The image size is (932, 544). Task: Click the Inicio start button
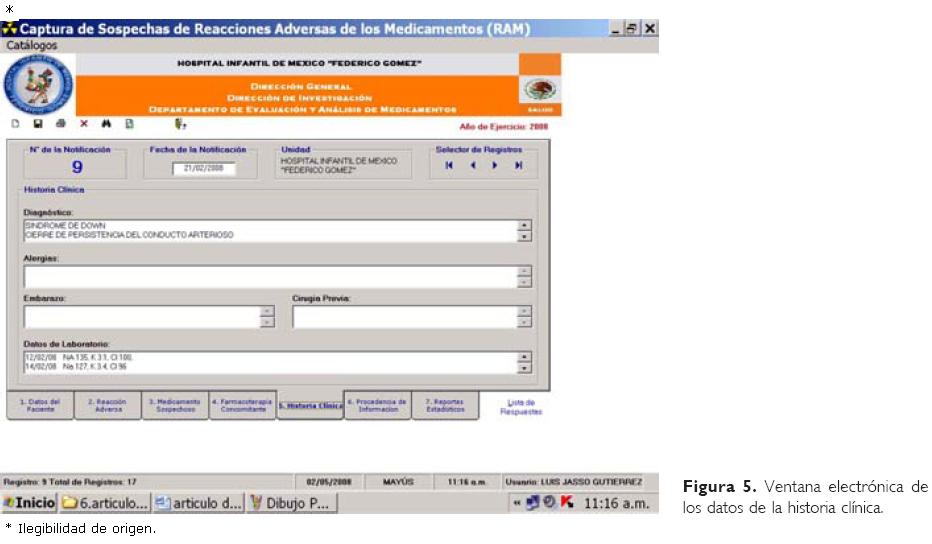(x=29, y=503)
